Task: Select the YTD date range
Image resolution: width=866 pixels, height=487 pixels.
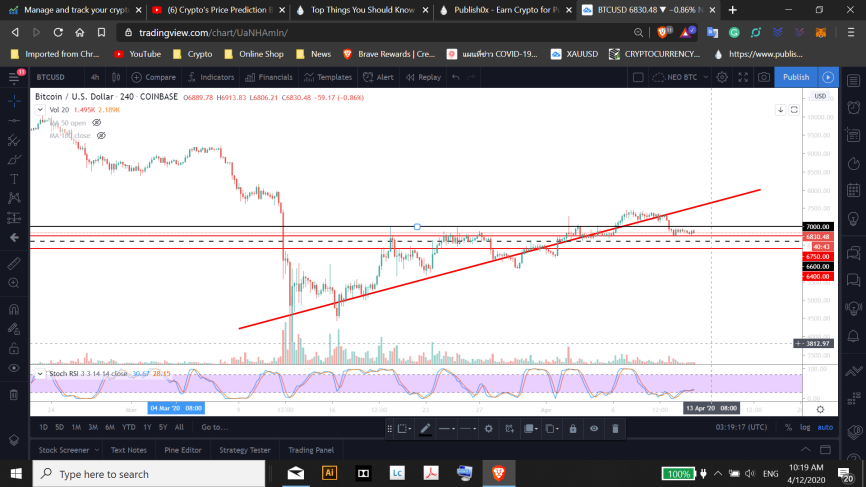Action: click(x=129, y=427)
